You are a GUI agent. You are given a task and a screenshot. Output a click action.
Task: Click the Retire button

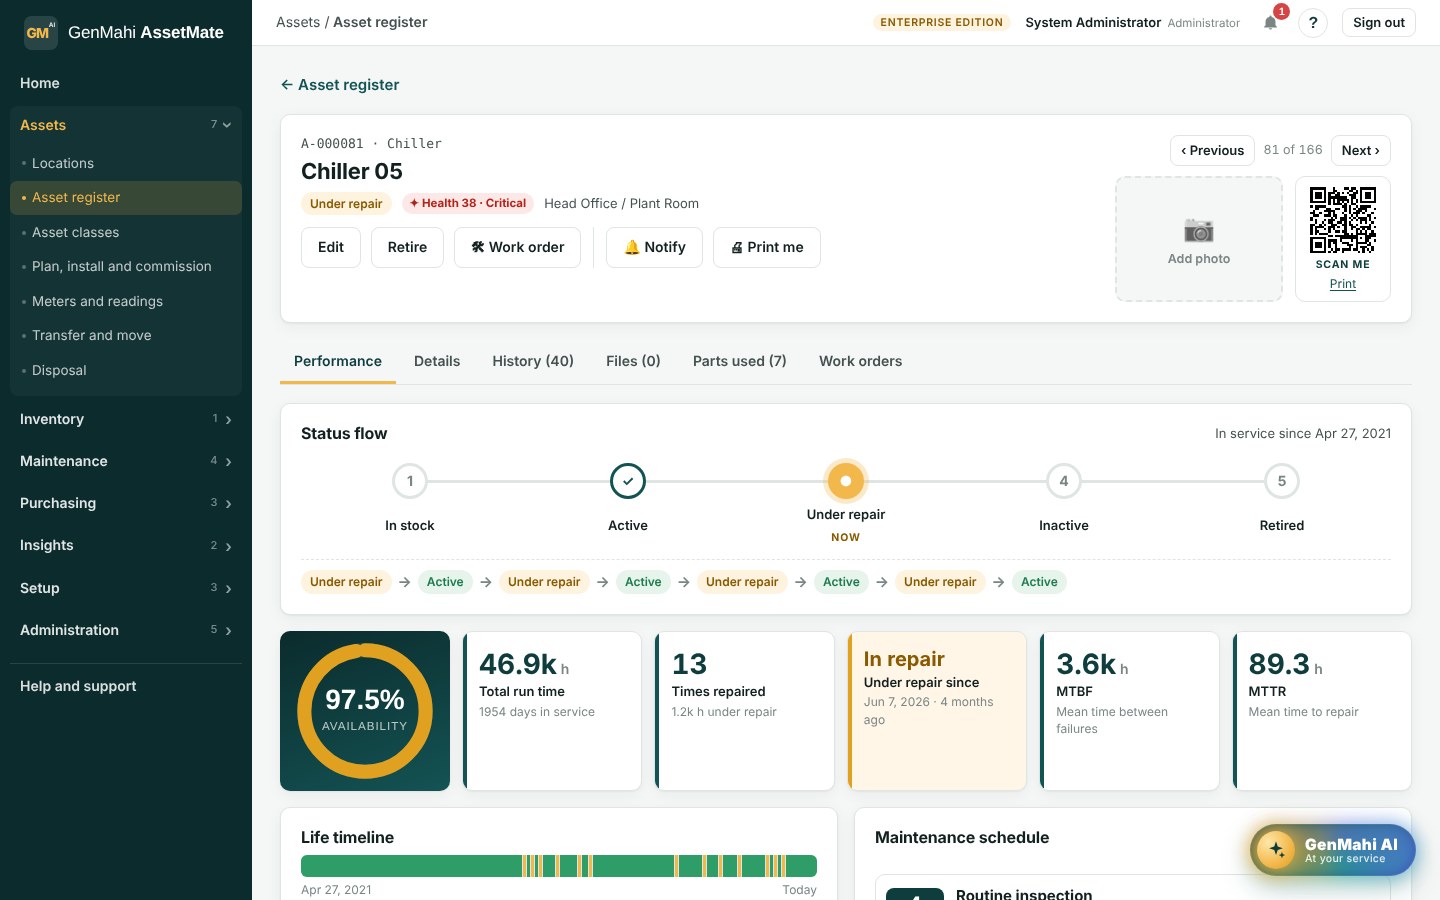click(x=407, y=247)
